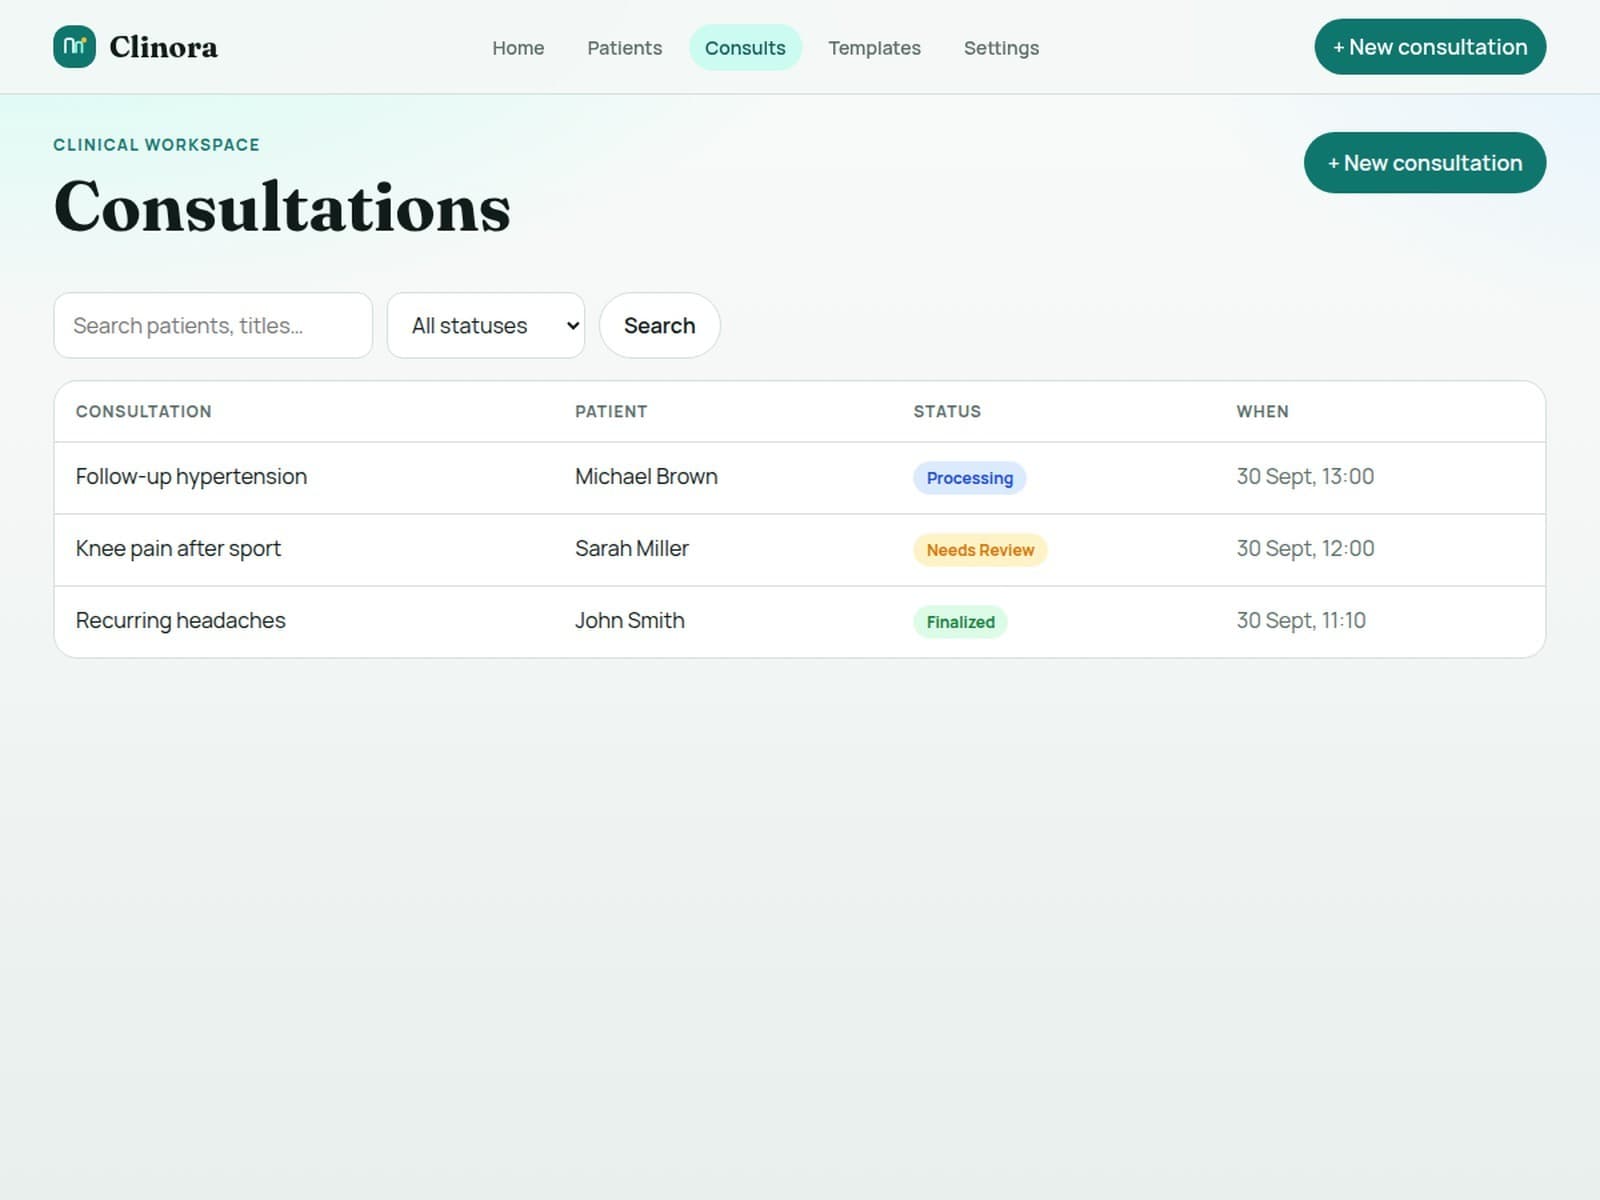Open the Templates section
The height and width of the screenshot is (1200, 1600).
874,48
